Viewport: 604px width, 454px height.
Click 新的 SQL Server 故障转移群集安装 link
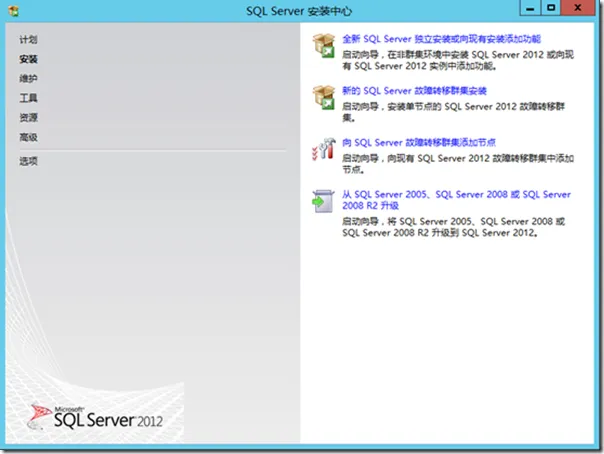(414, 91)
